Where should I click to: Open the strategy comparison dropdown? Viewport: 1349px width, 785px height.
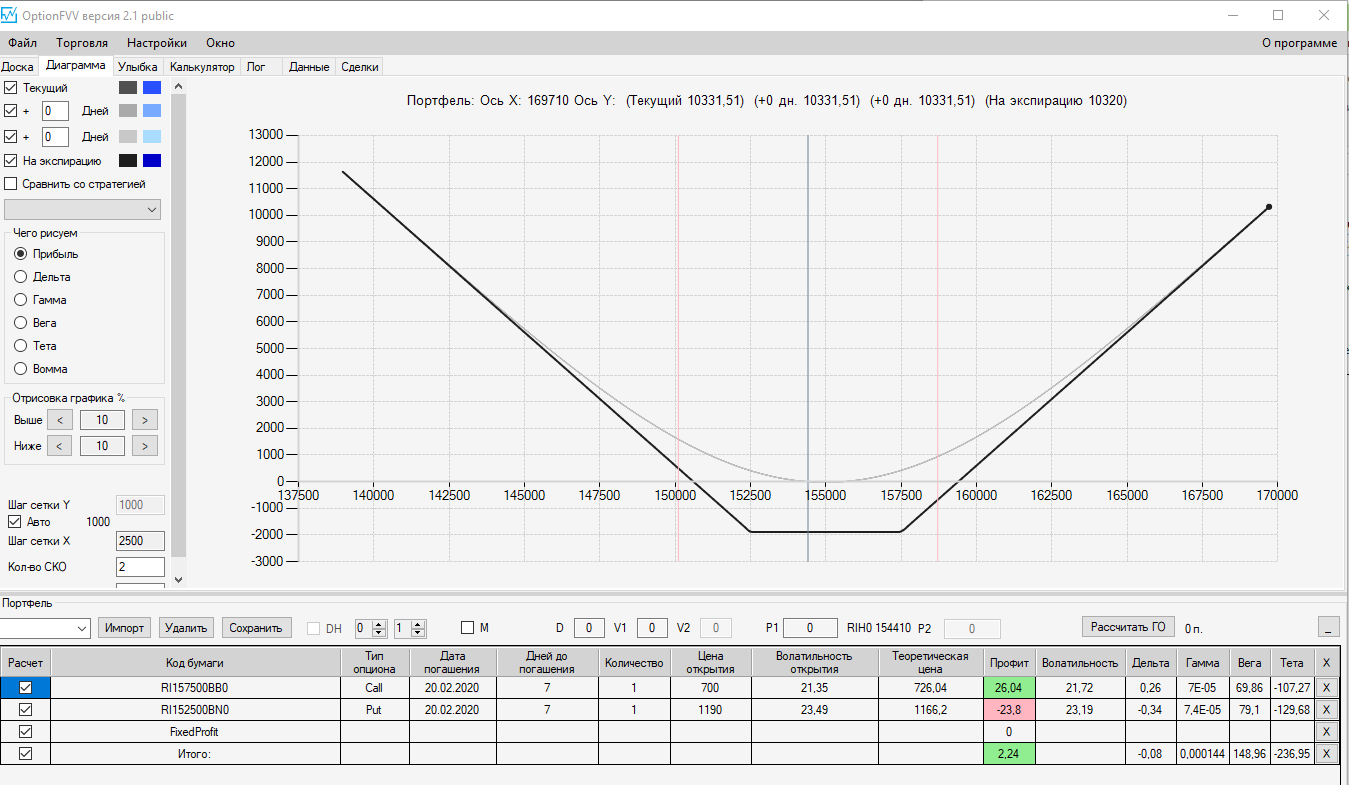(83, 209)
